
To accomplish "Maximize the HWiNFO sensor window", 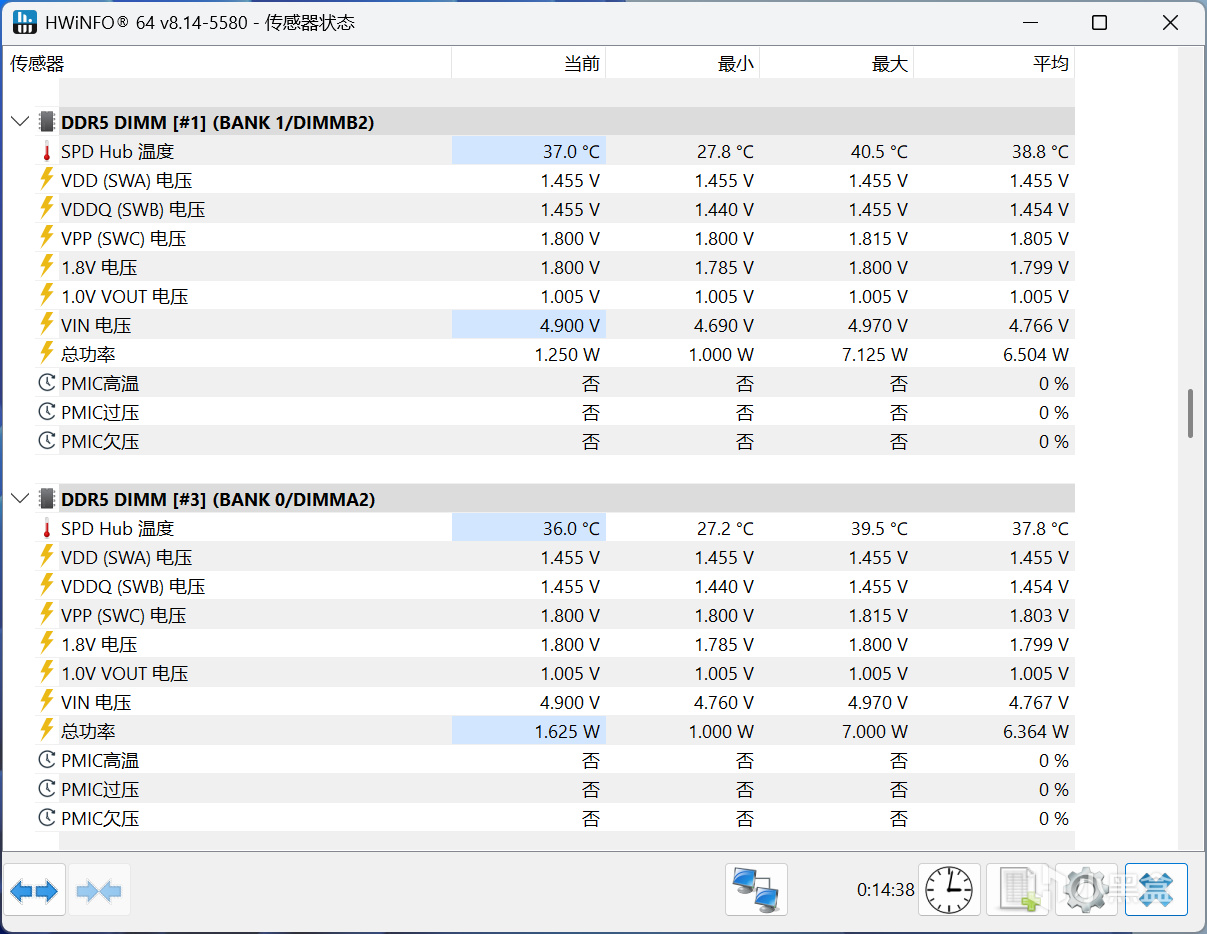I will (x=1099, y=23).
